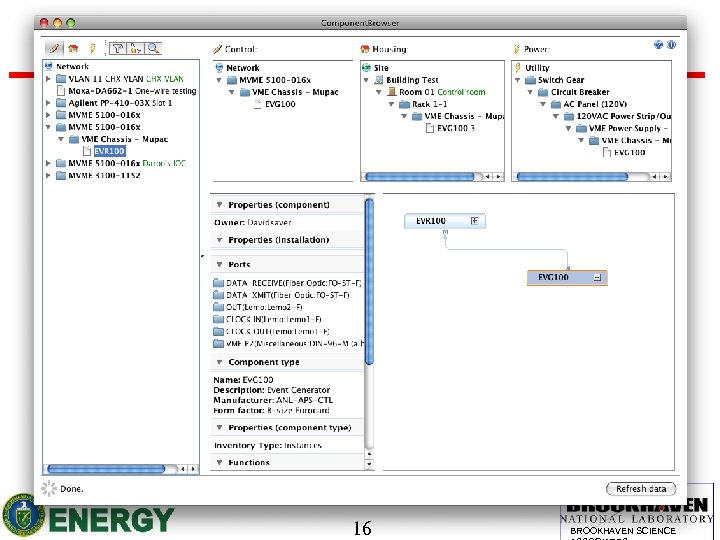
Task: Select the EVR100 diagram node
Action: [x=444, y=221]
